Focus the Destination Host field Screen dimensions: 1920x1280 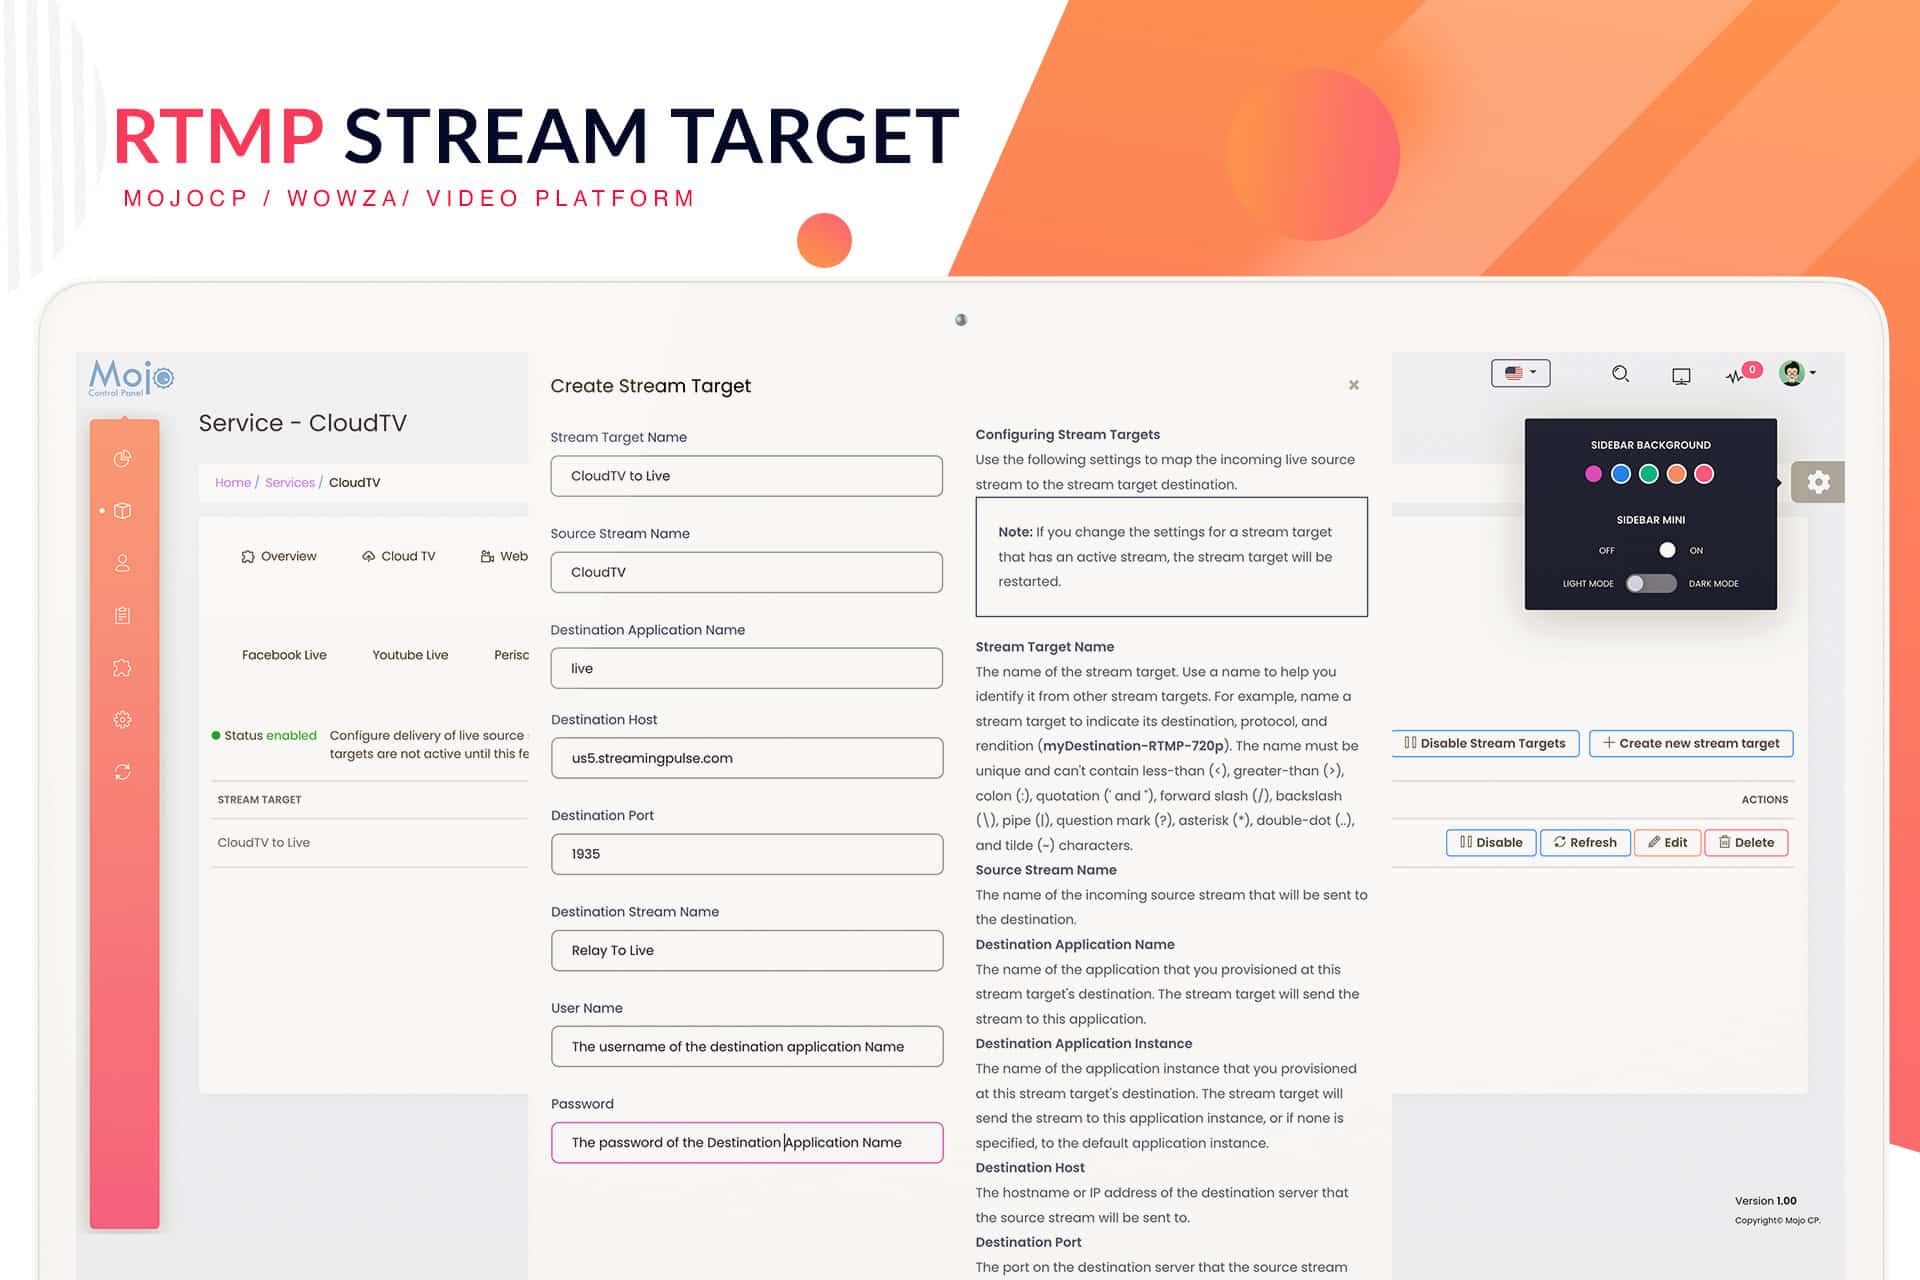pos(746,758)
